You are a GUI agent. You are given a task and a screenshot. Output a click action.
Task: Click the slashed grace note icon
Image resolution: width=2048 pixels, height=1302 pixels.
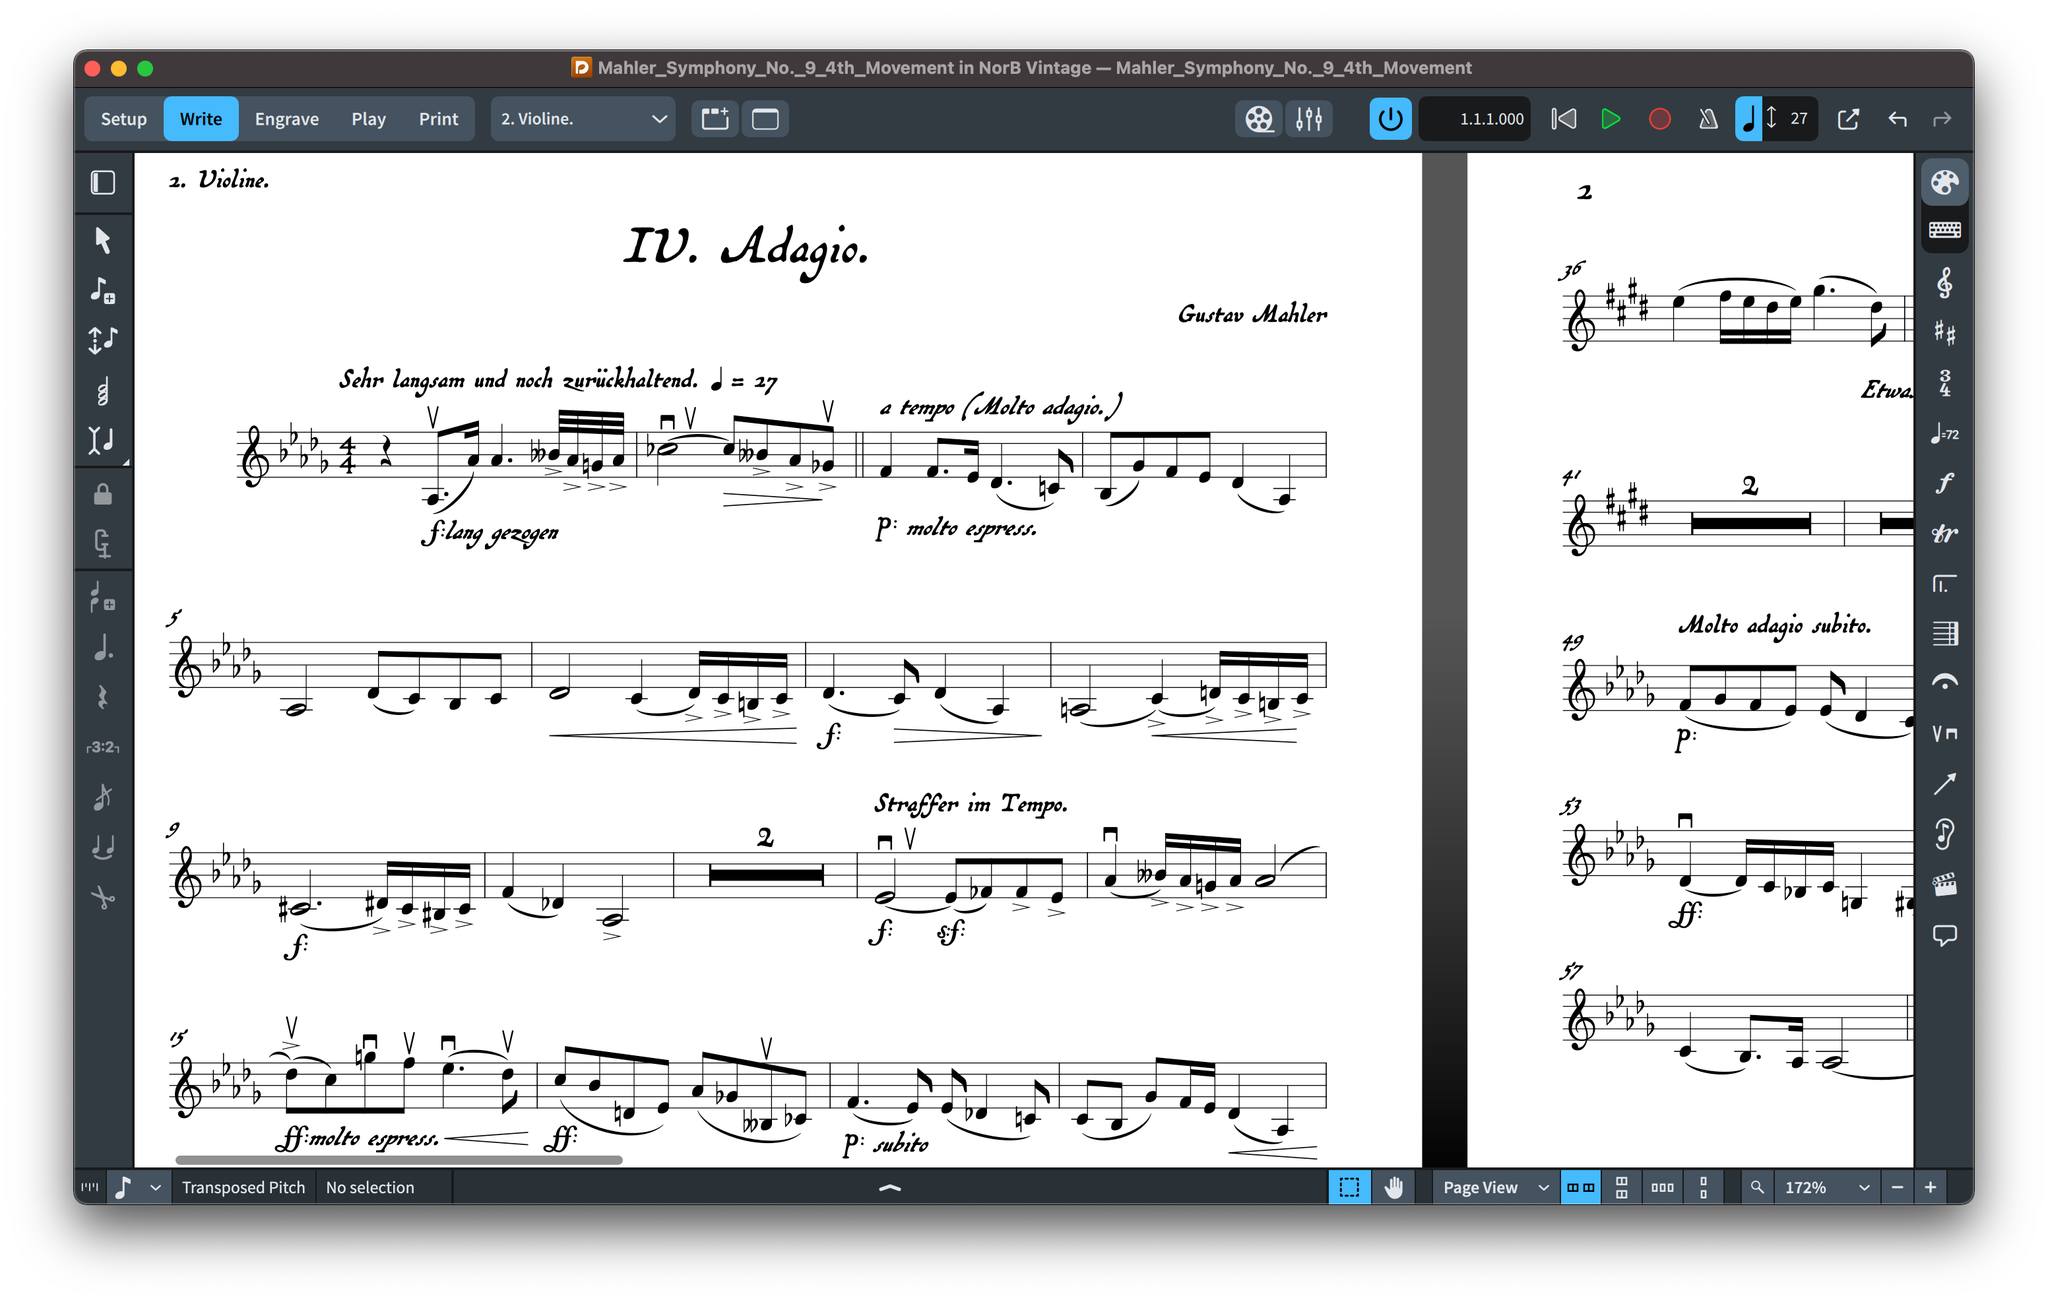point(103,797)
